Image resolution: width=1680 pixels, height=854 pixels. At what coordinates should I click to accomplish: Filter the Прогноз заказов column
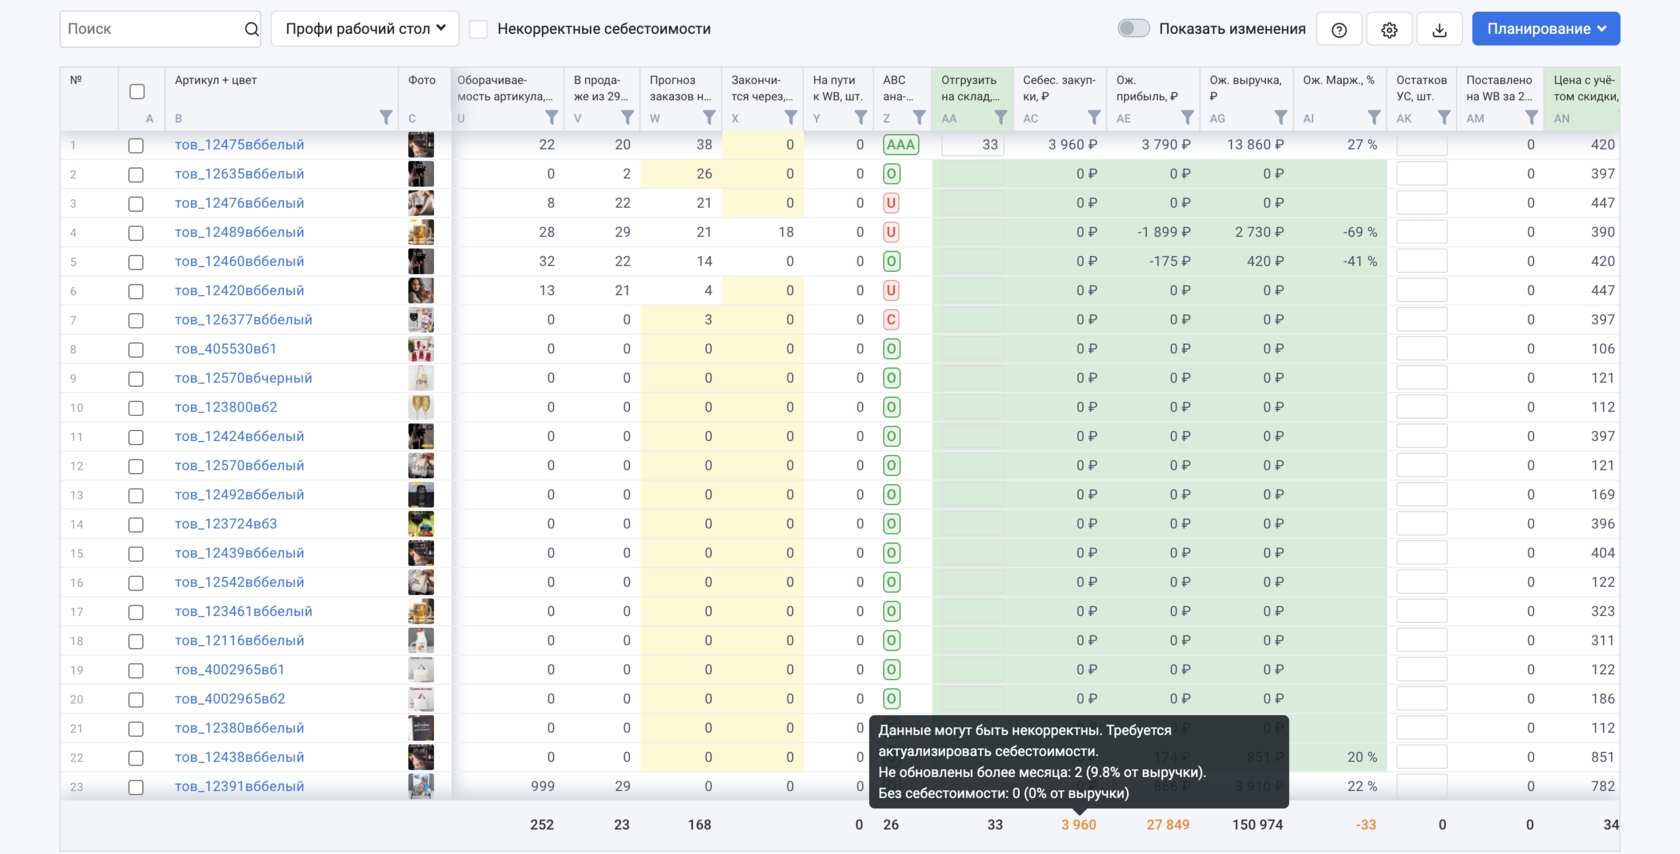click(x=709, y=118)
